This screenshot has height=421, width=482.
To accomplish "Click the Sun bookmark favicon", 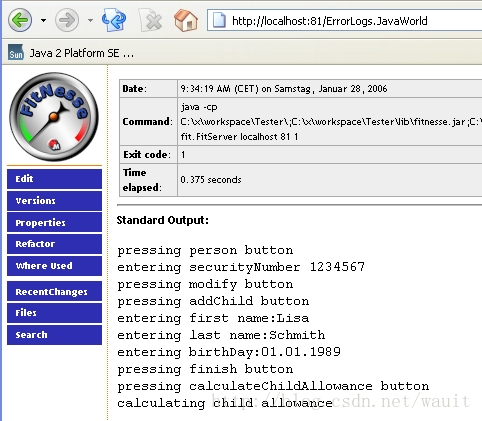I will (x=16, y=52).
